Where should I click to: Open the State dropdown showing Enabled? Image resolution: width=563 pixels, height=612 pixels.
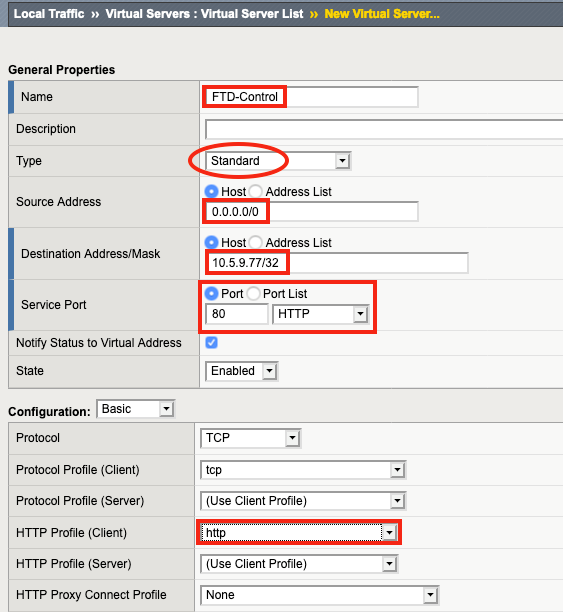241,371
